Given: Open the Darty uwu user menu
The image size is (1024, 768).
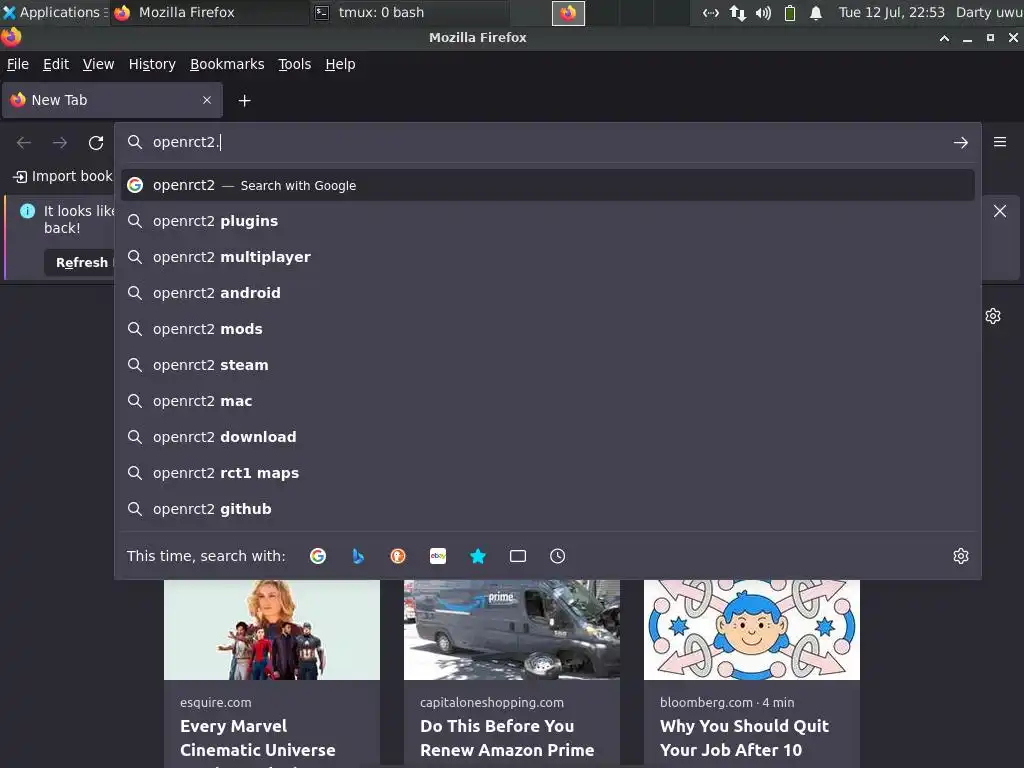Looking at the screenshot, I should click(x=989, y=12).
